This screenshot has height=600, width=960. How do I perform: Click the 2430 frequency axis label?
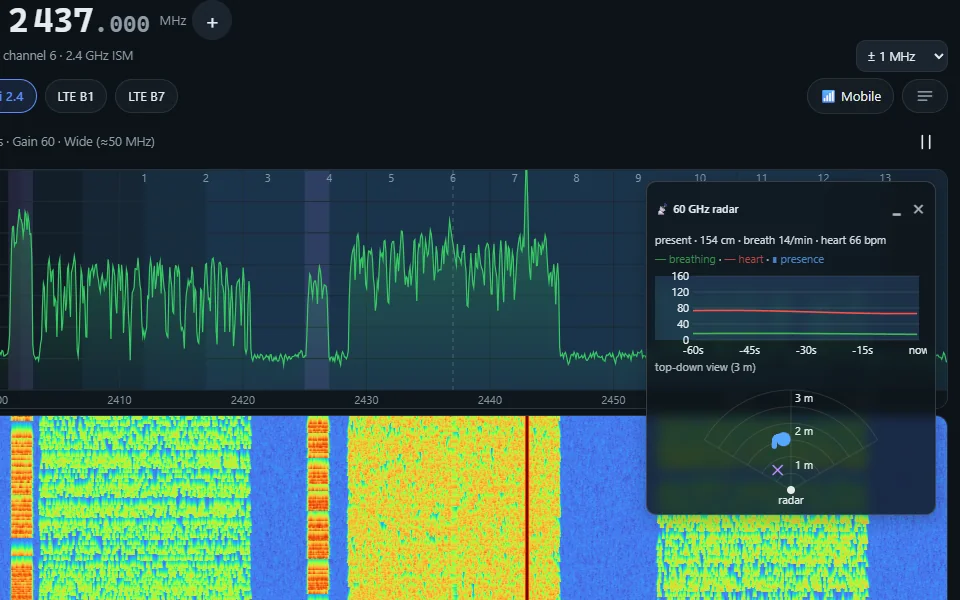[366, 400]
